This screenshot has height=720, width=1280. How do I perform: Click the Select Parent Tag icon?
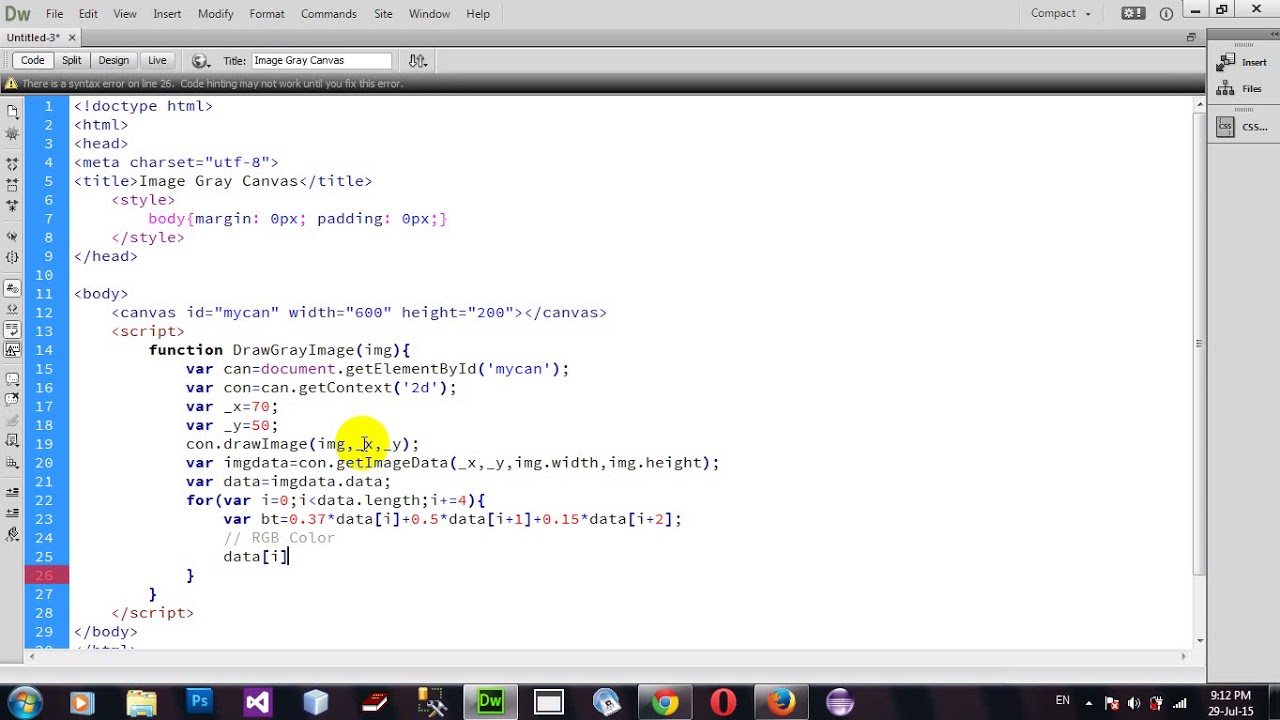12,236
